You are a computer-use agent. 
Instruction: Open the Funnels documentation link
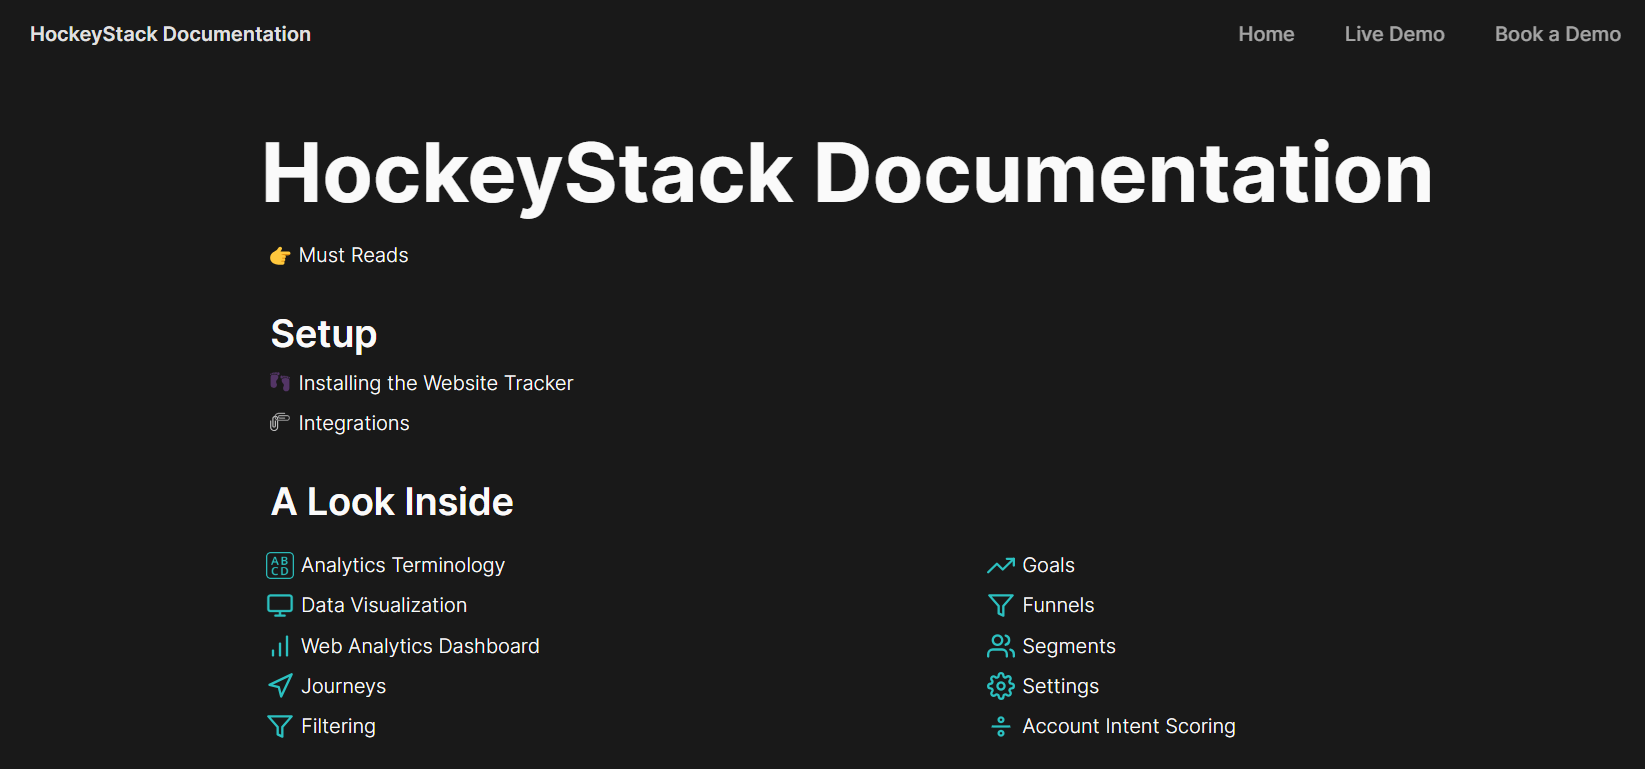pyautogui.click(x=1058, y=605)
